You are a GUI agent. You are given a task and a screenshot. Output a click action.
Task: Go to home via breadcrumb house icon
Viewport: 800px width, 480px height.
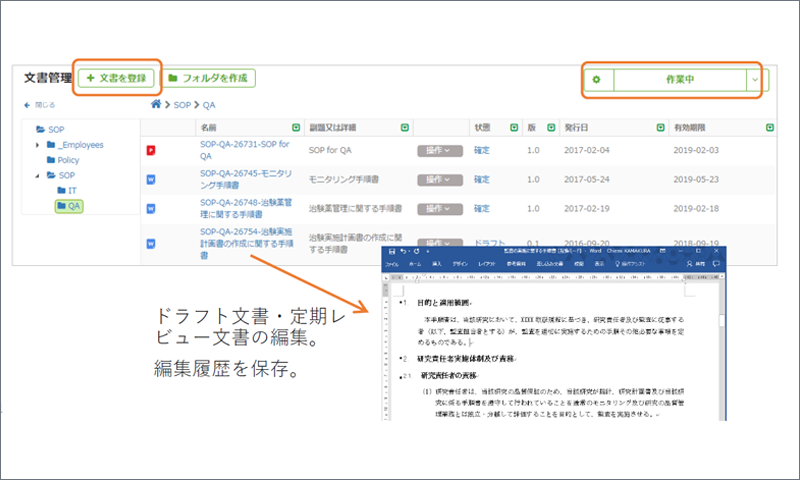(156, 104)
